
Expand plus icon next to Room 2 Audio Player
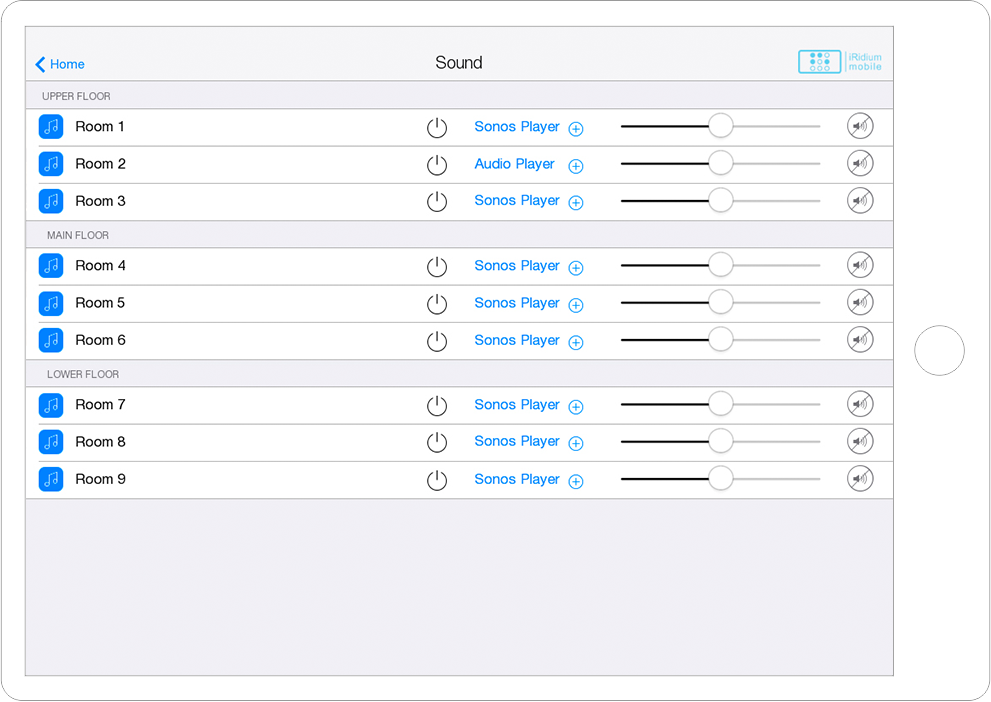coord(576,166)
